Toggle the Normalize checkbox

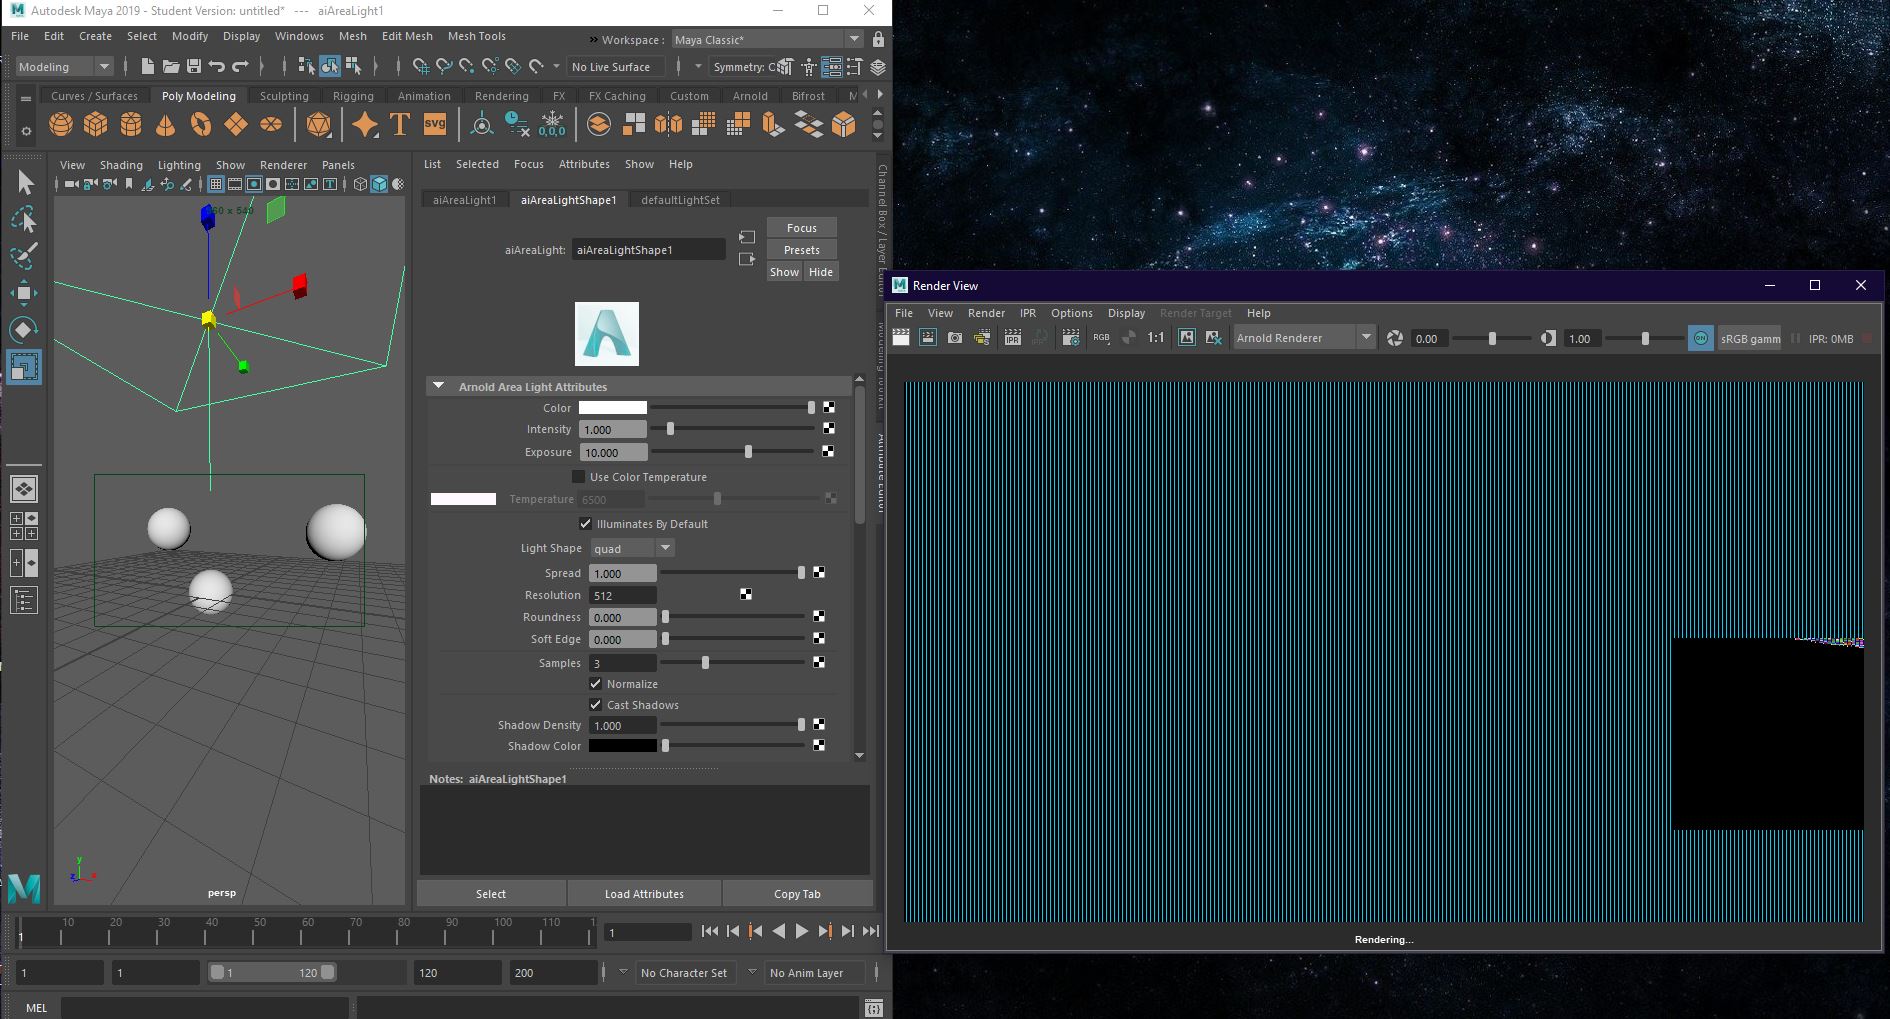(x=596, y=684)
